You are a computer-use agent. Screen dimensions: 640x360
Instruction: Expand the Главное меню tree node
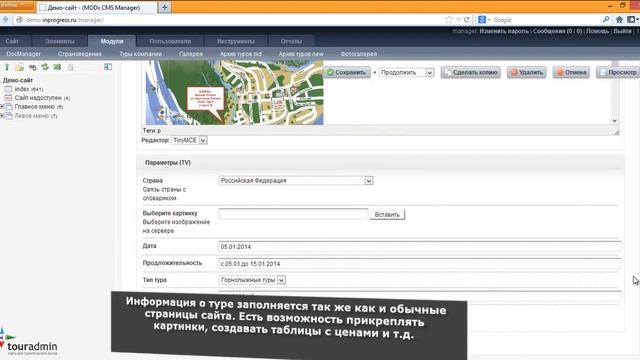(x=2, y=107)
